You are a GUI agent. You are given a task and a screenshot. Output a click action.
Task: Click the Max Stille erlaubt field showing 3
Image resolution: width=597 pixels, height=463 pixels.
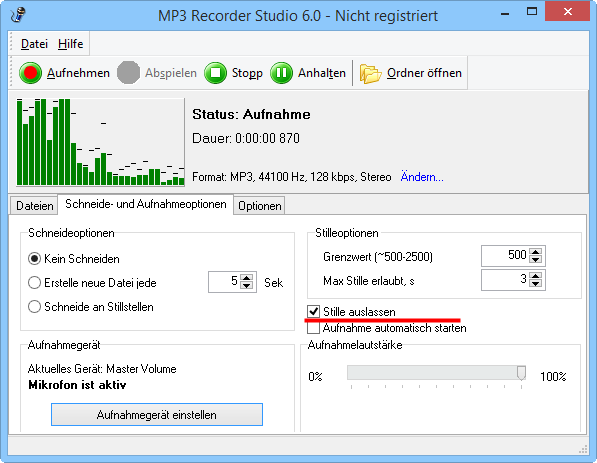point(505,280)
